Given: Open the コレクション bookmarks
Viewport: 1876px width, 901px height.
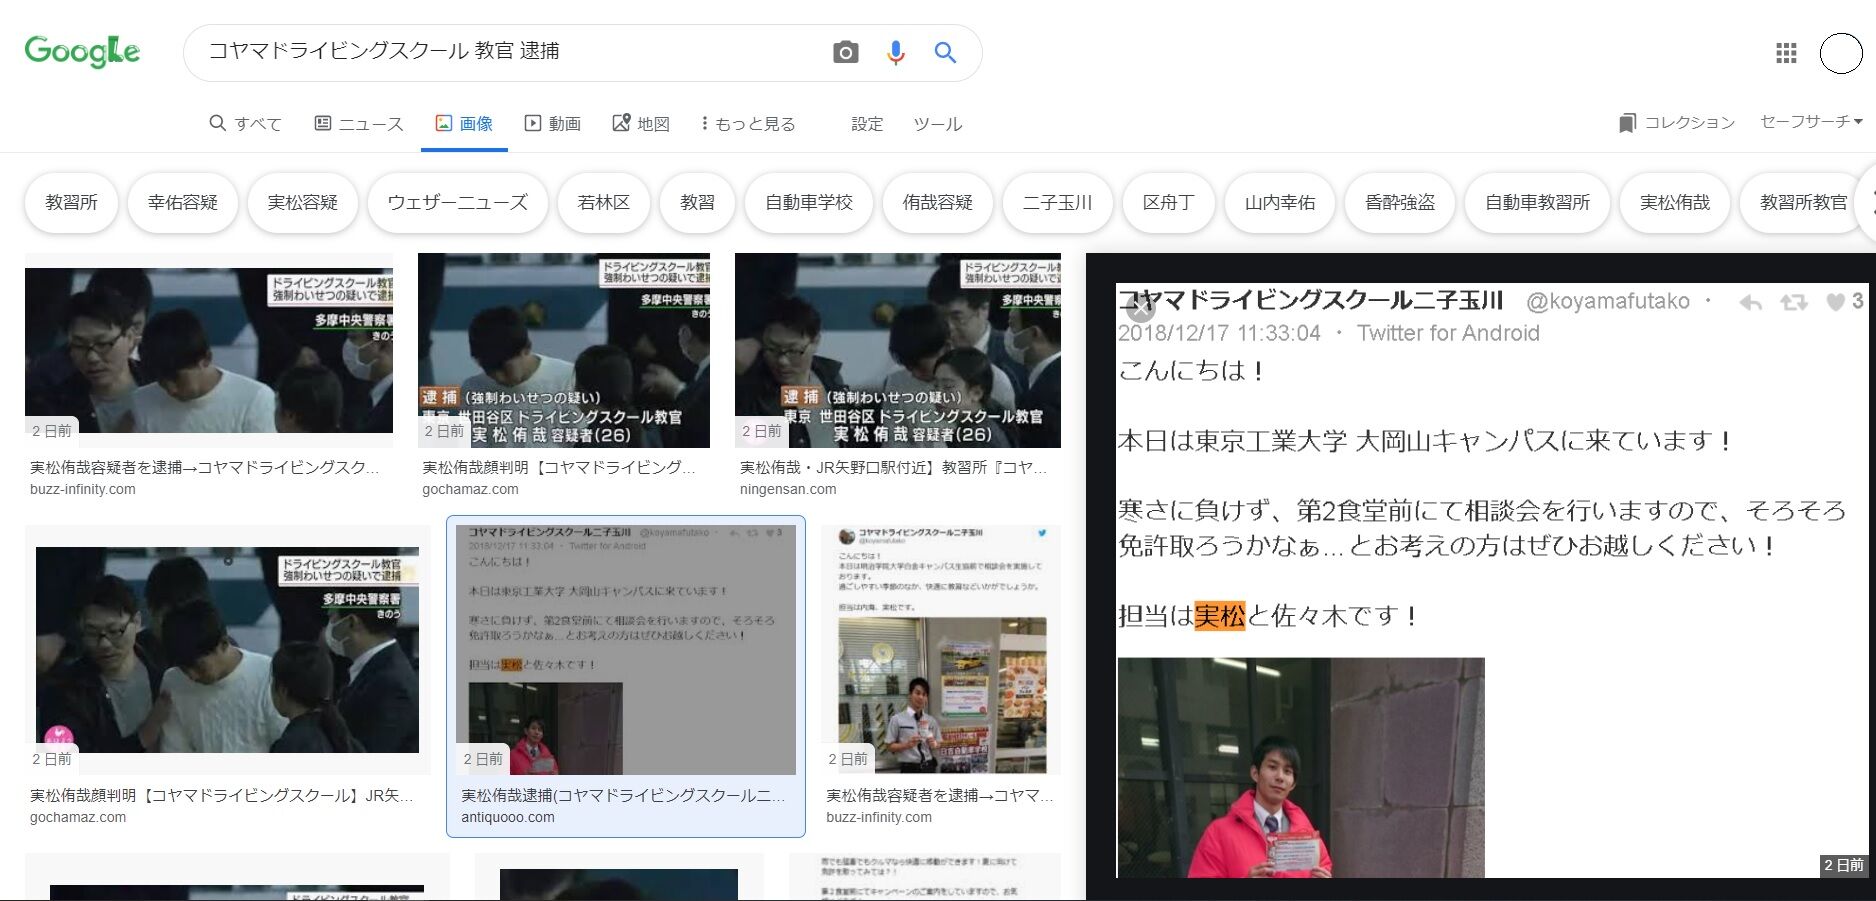Looking at the screenshot, I should (x=1677, y=122).
